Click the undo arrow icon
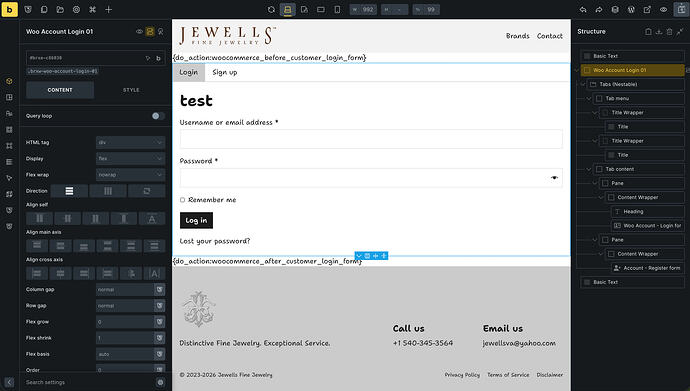690x391 pixels. pos(583,9)
